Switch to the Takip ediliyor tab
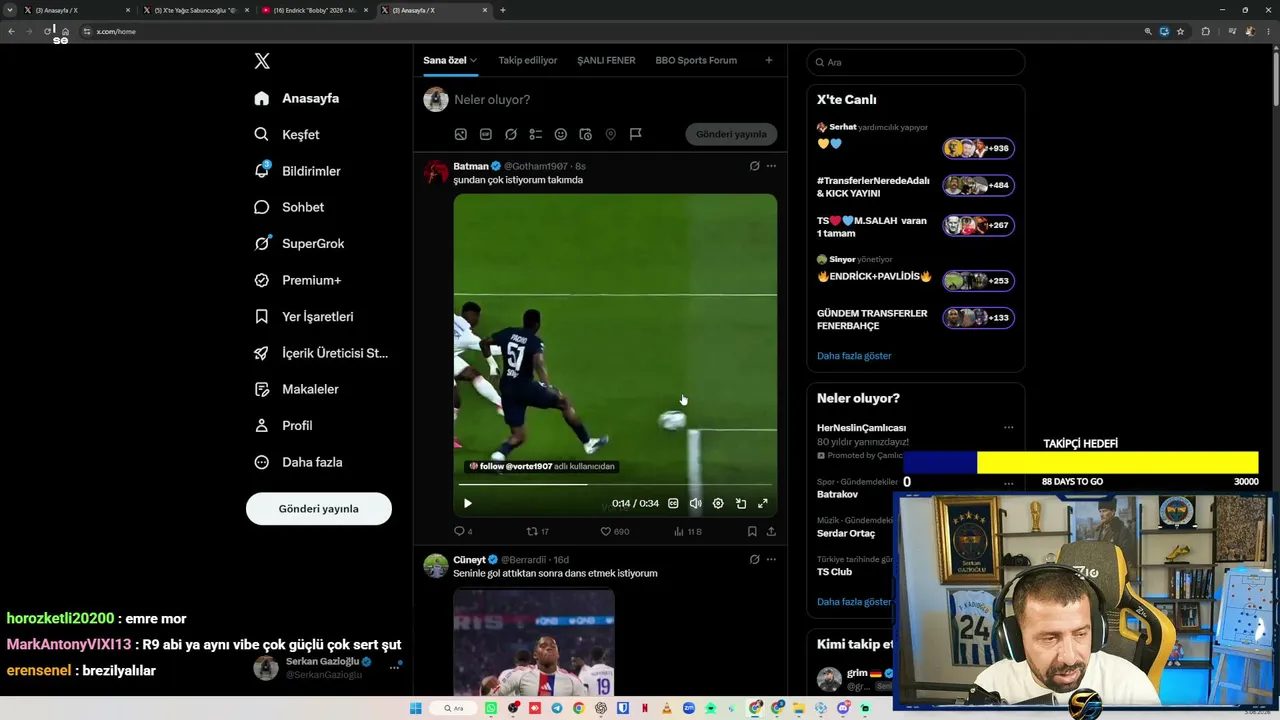 tap(528, 60)
